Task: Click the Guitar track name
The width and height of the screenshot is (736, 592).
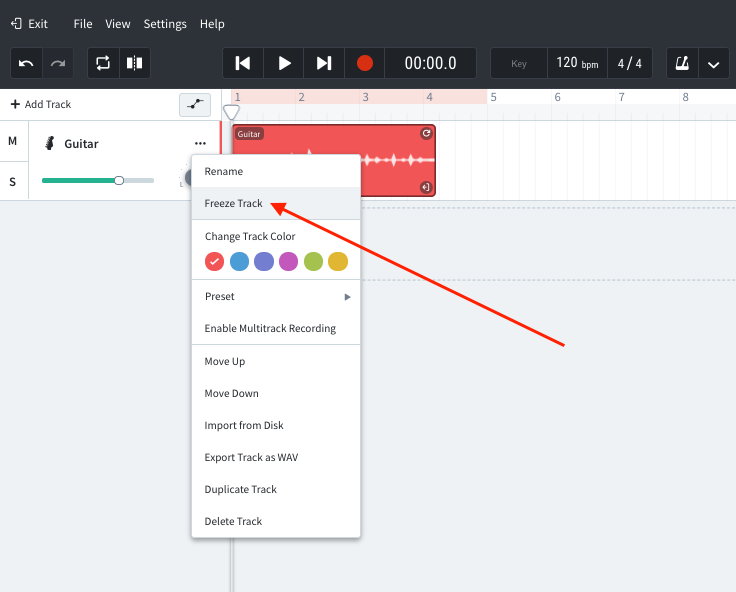Action: click(81, 144)
